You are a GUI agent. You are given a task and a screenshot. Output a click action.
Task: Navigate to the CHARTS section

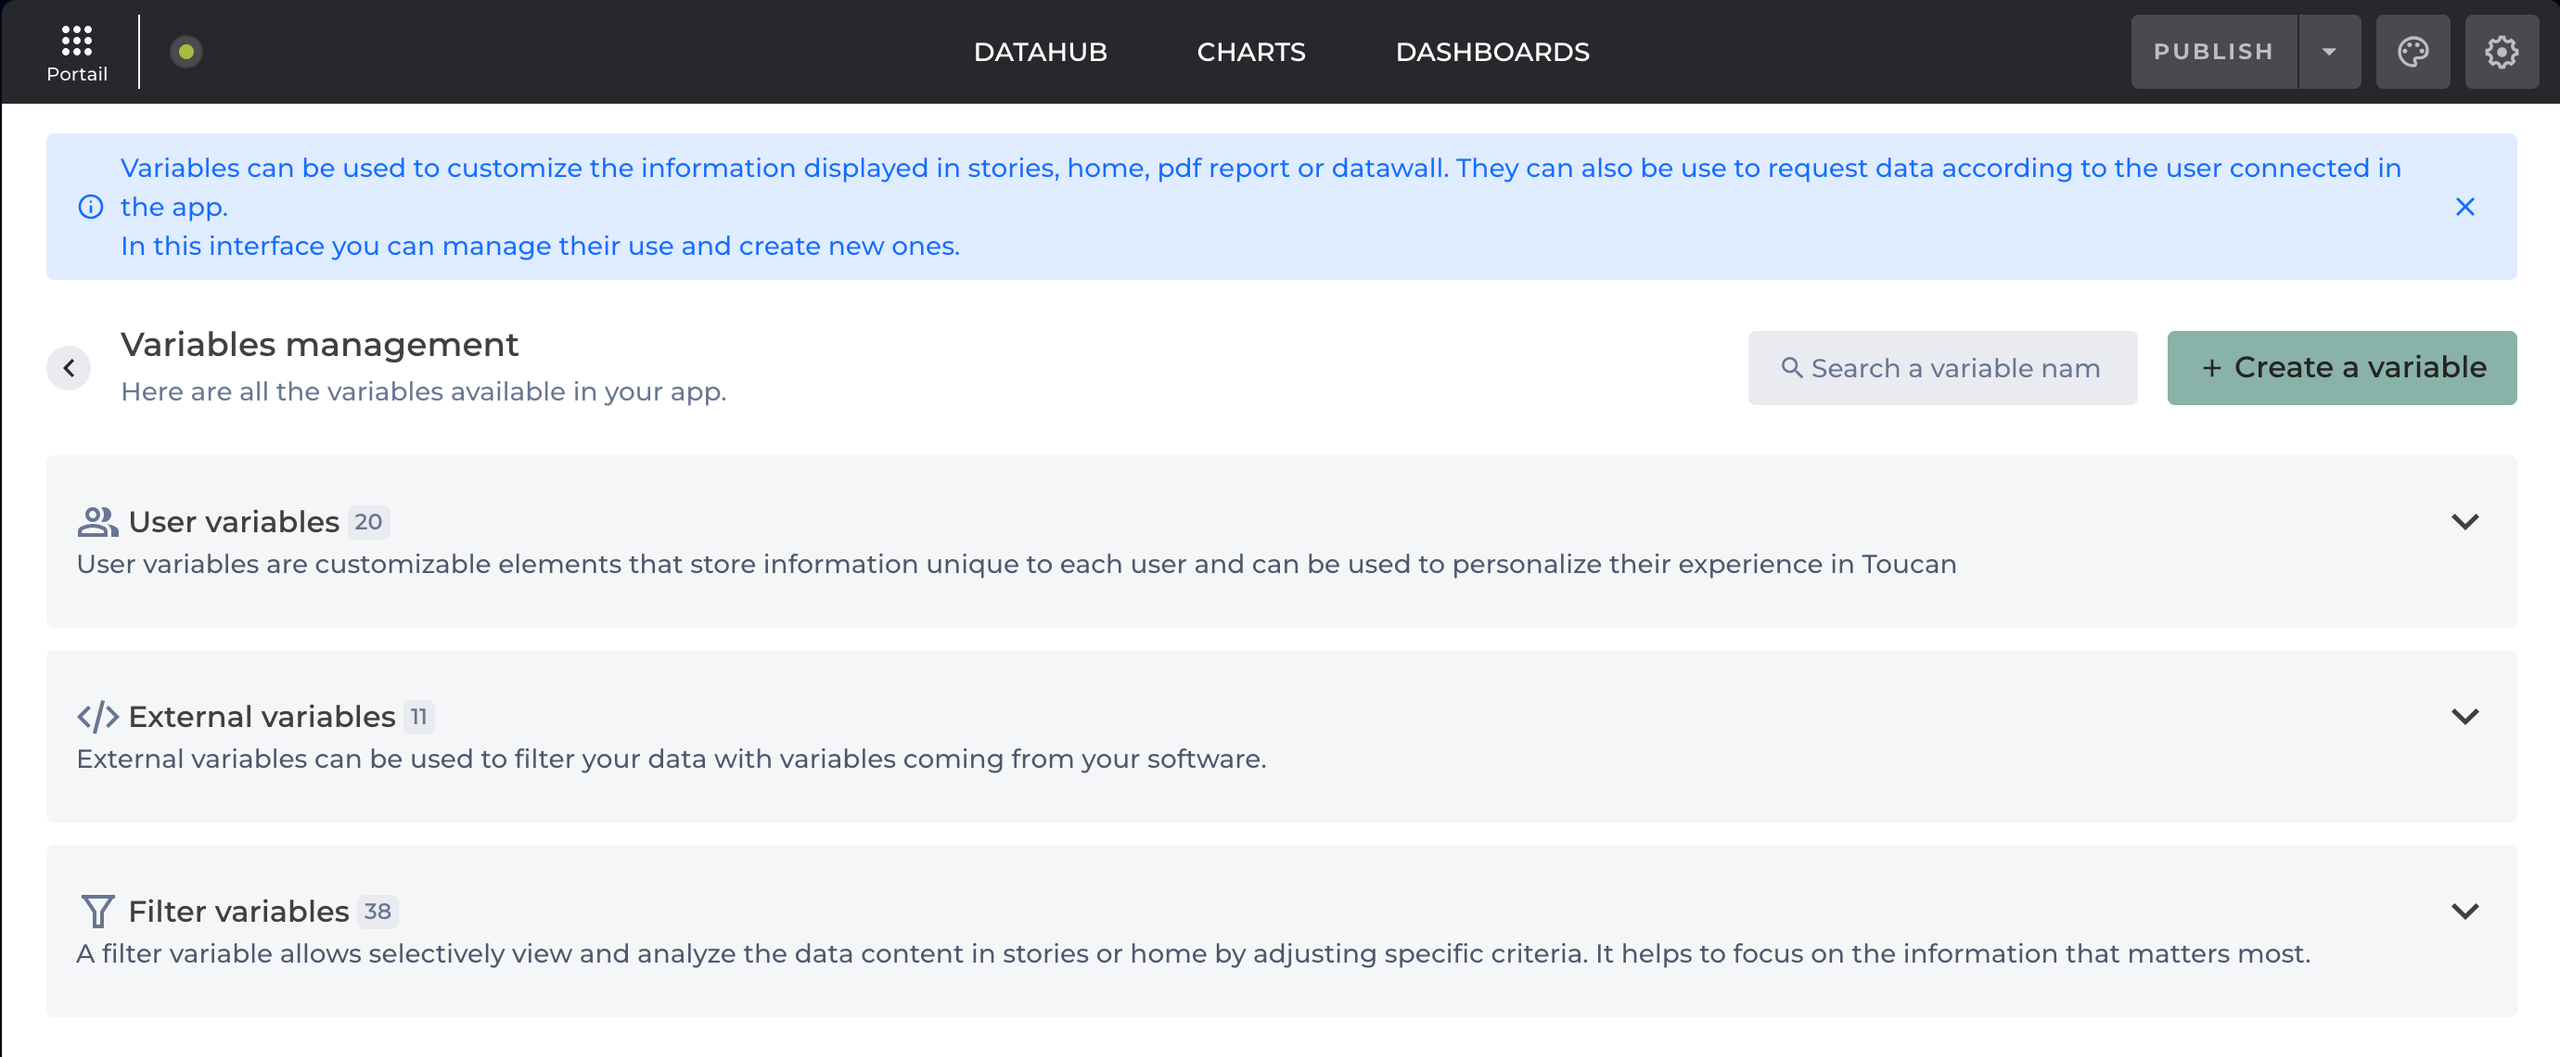tap(1251, 52)
